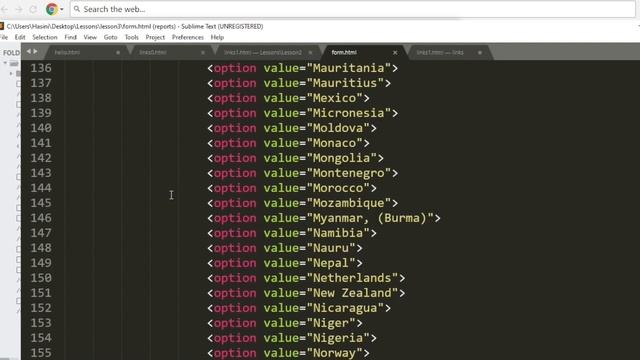Click the magnifier icon in search bar
Viewport: 640px width, 360px height.
click(77, 9)
